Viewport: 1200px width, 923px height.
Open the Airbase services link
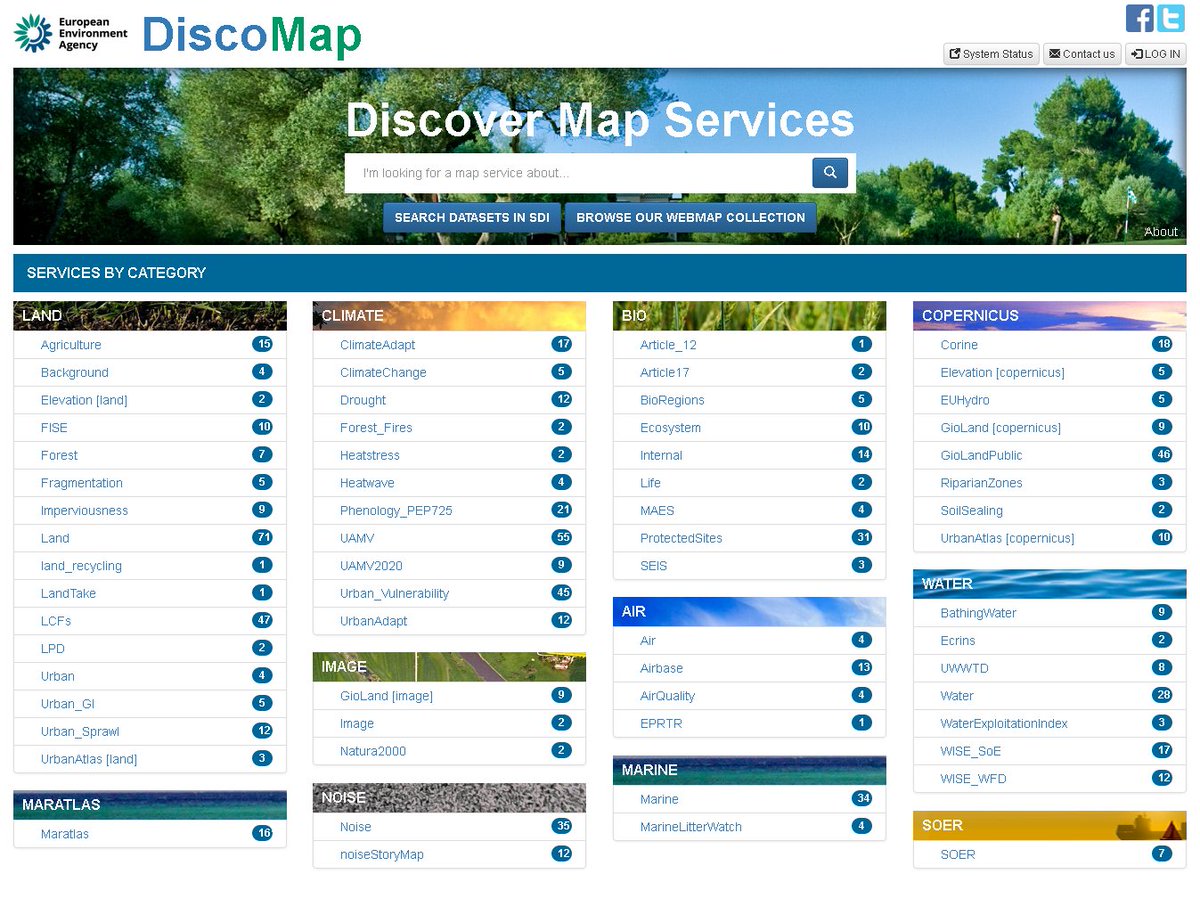click(662, 669)
